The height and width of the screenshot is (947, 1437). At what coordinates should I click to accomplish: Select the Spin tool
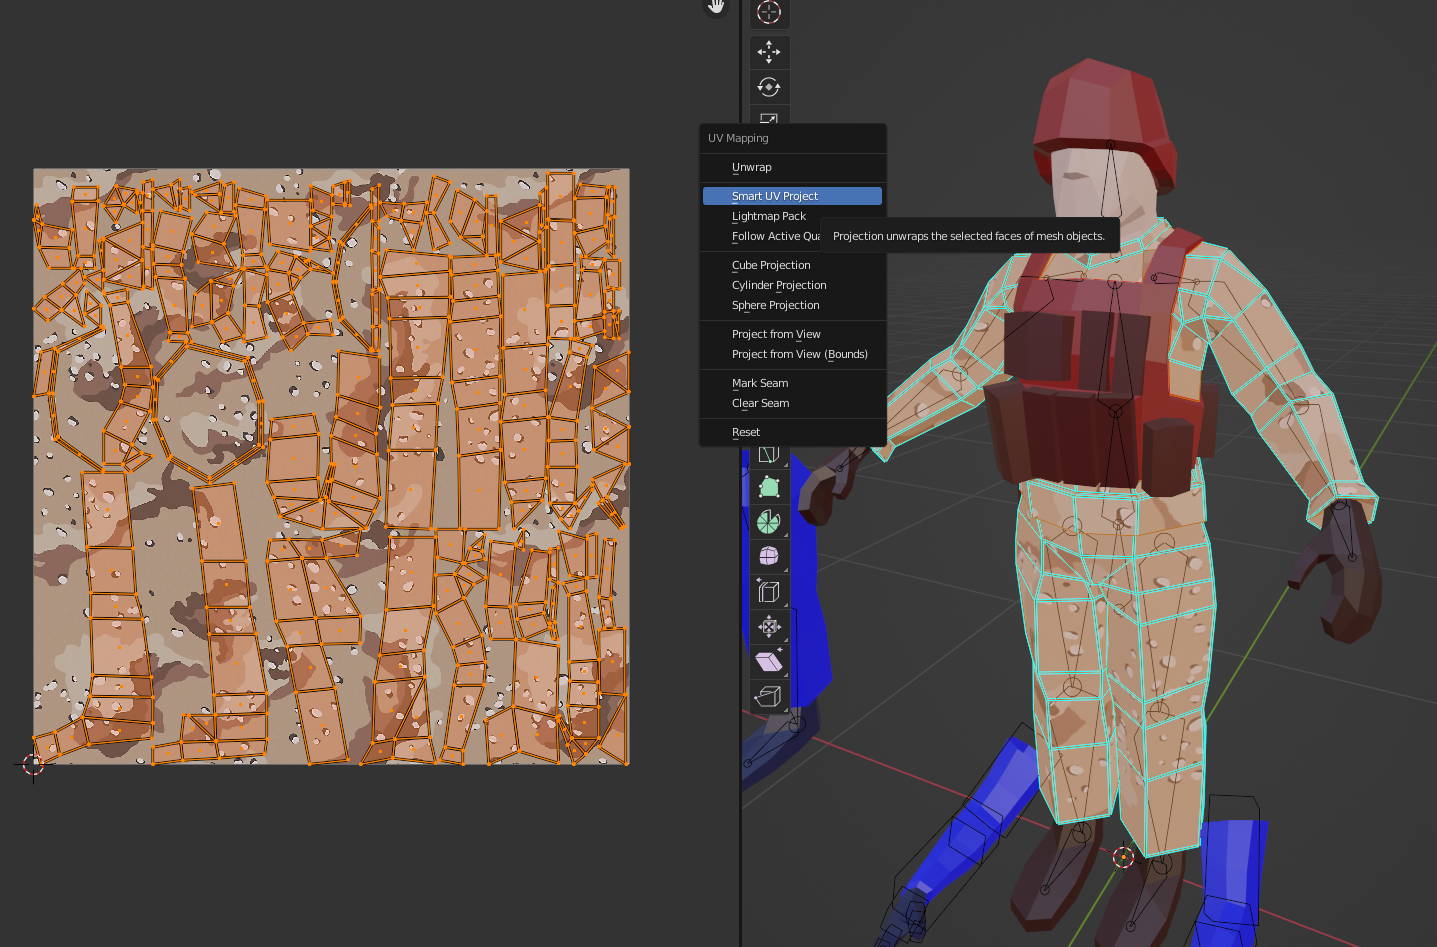pyautogui.click(x=768, y=521)
